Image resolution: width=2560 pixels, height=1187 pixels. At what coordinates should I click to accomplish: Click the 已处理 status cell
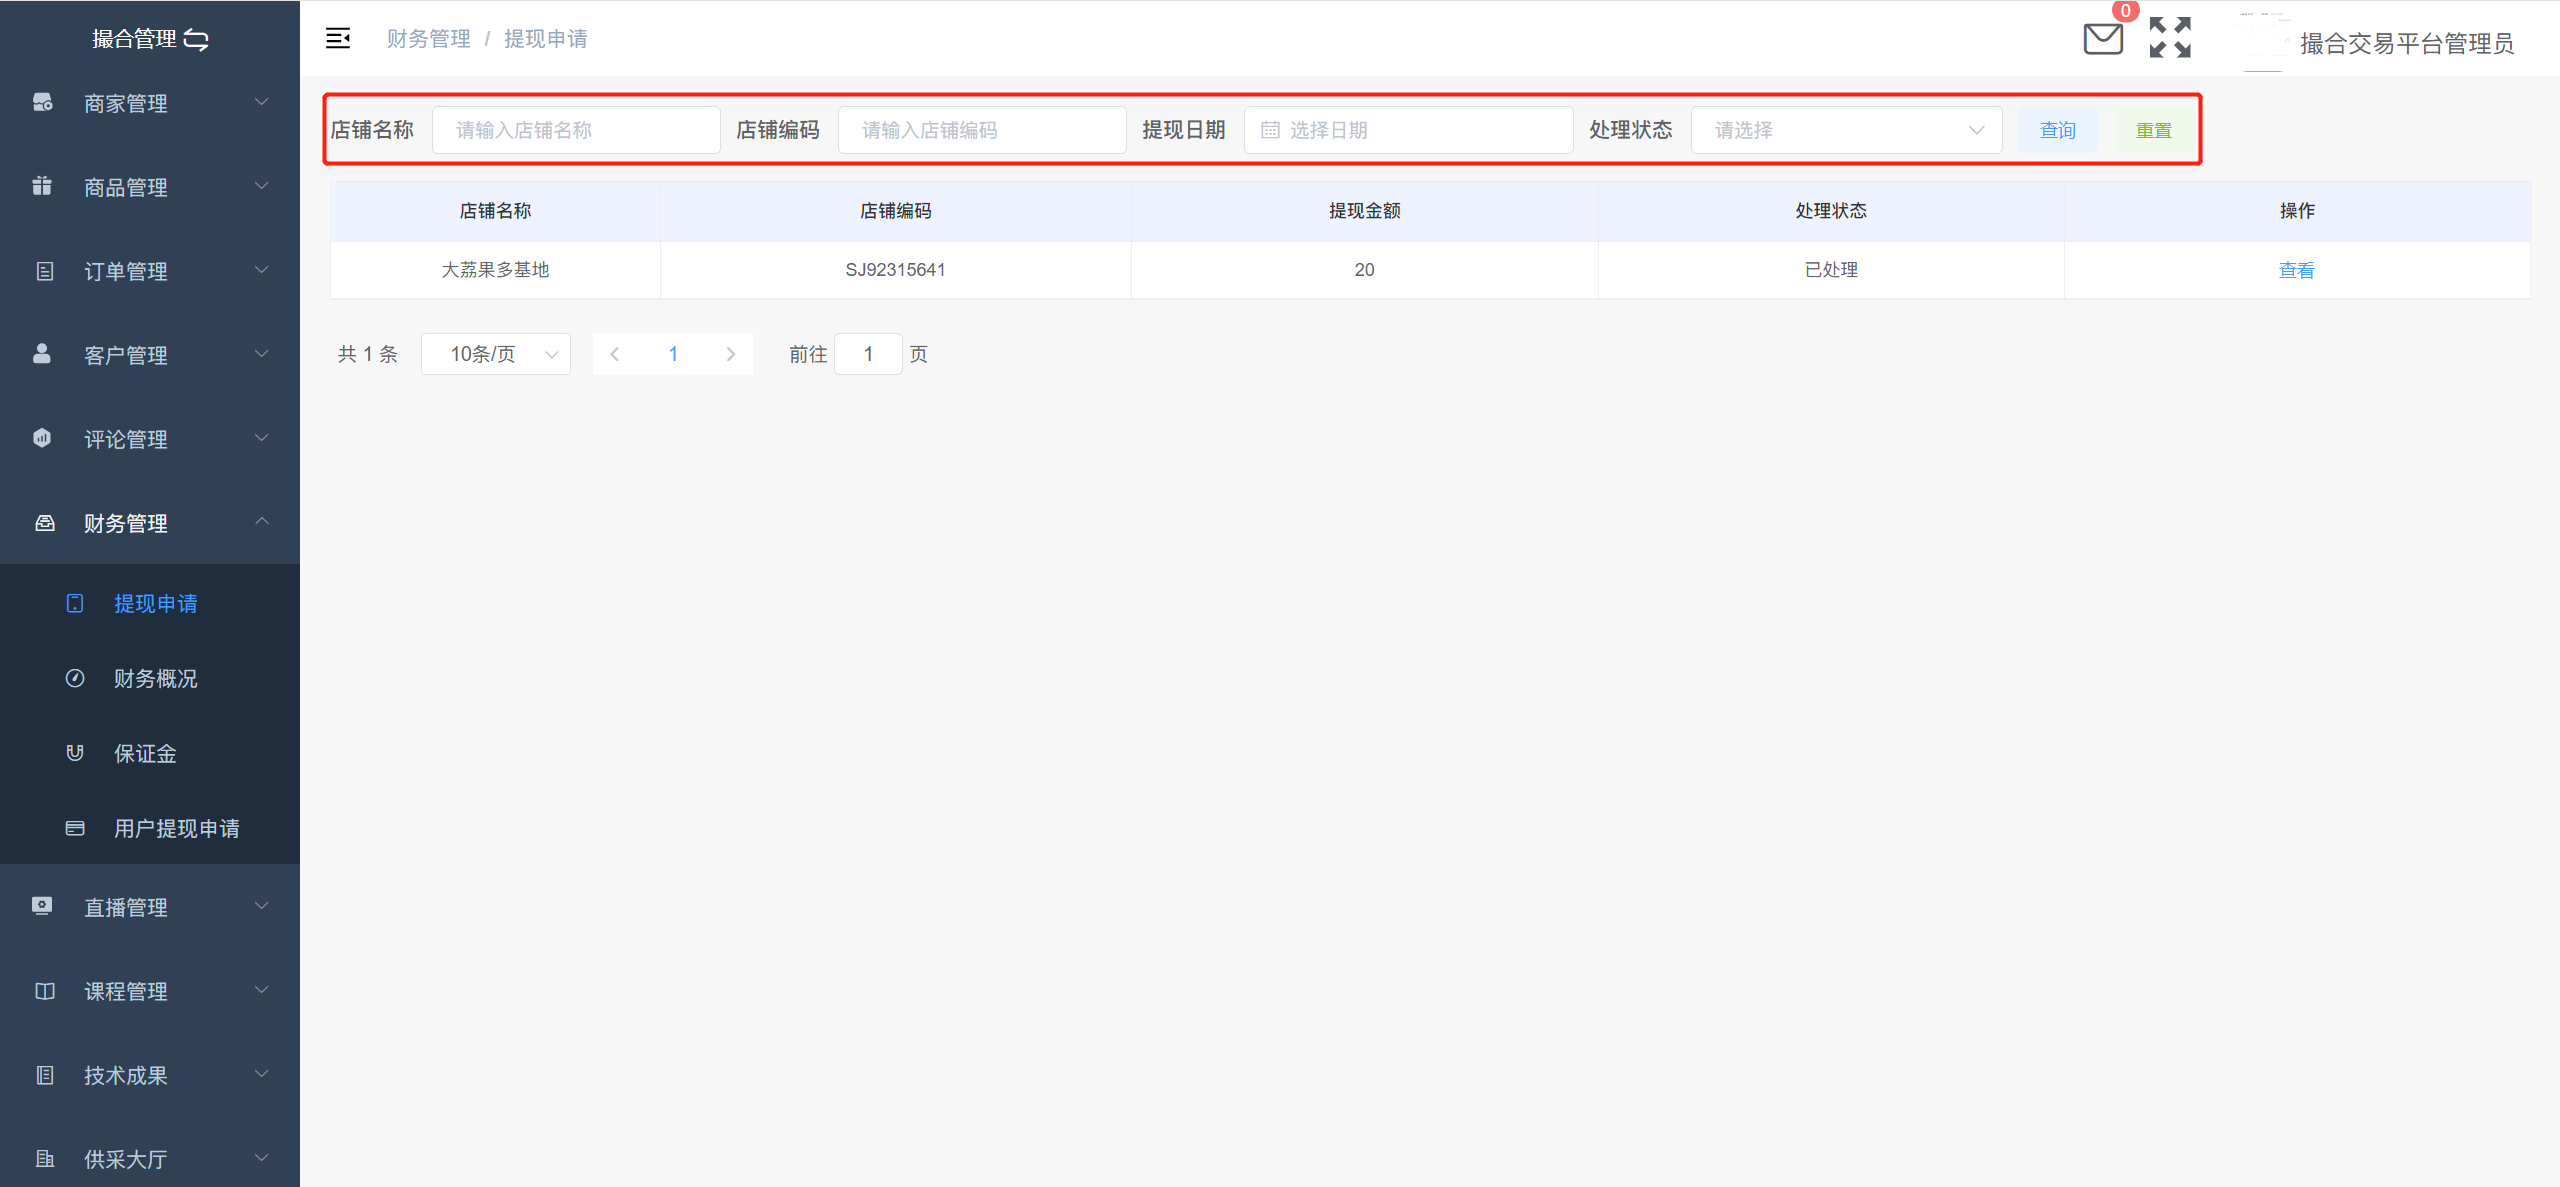pos(1831,270)
